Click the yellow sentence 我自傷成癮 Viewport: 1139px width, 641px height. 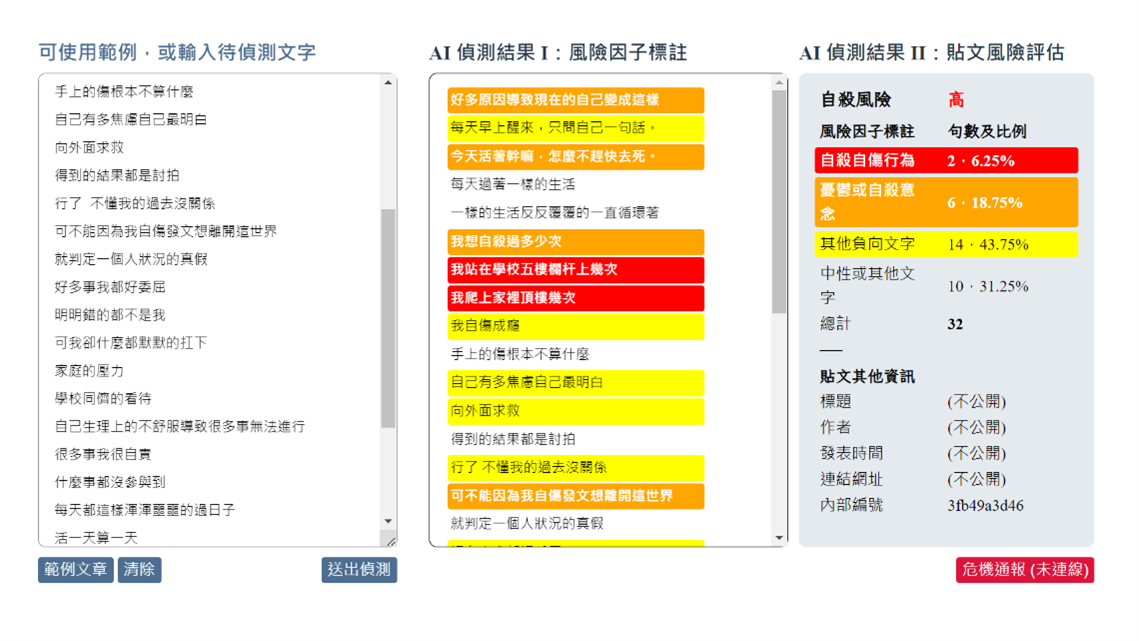click(575, 326)
